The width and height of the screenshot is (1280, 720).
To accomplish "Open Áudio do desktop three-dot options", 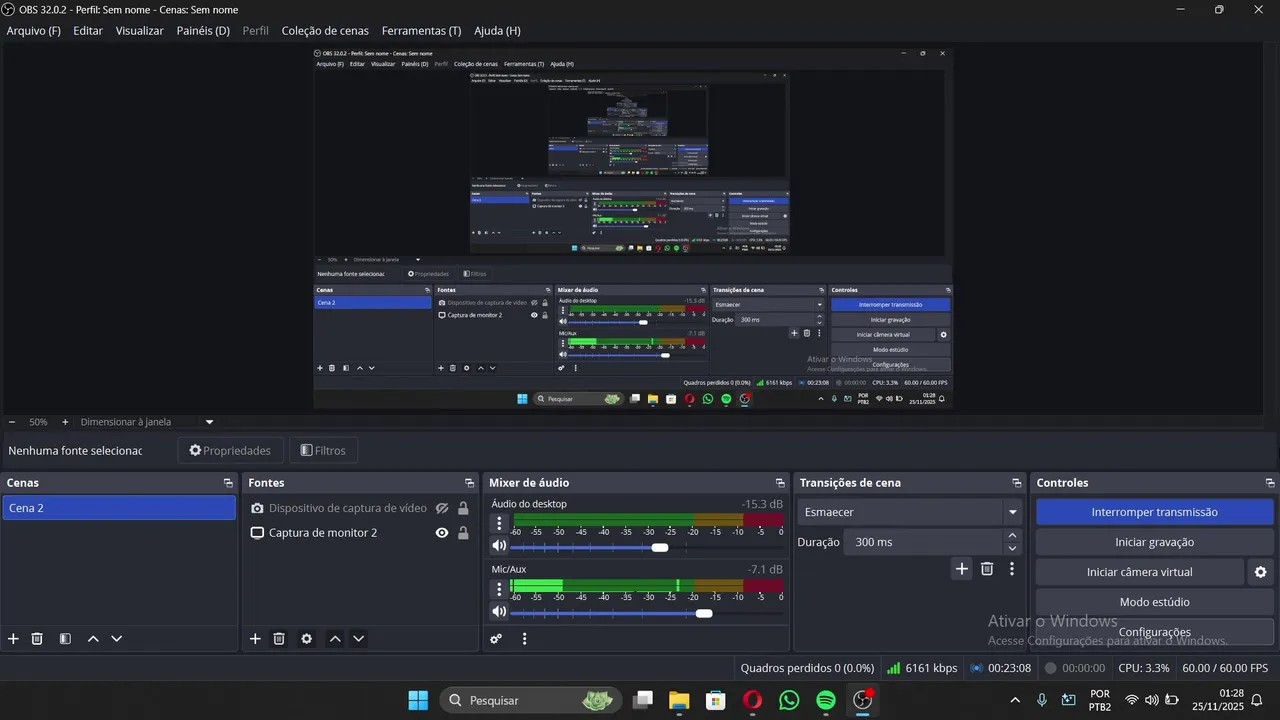I will 499,523.
